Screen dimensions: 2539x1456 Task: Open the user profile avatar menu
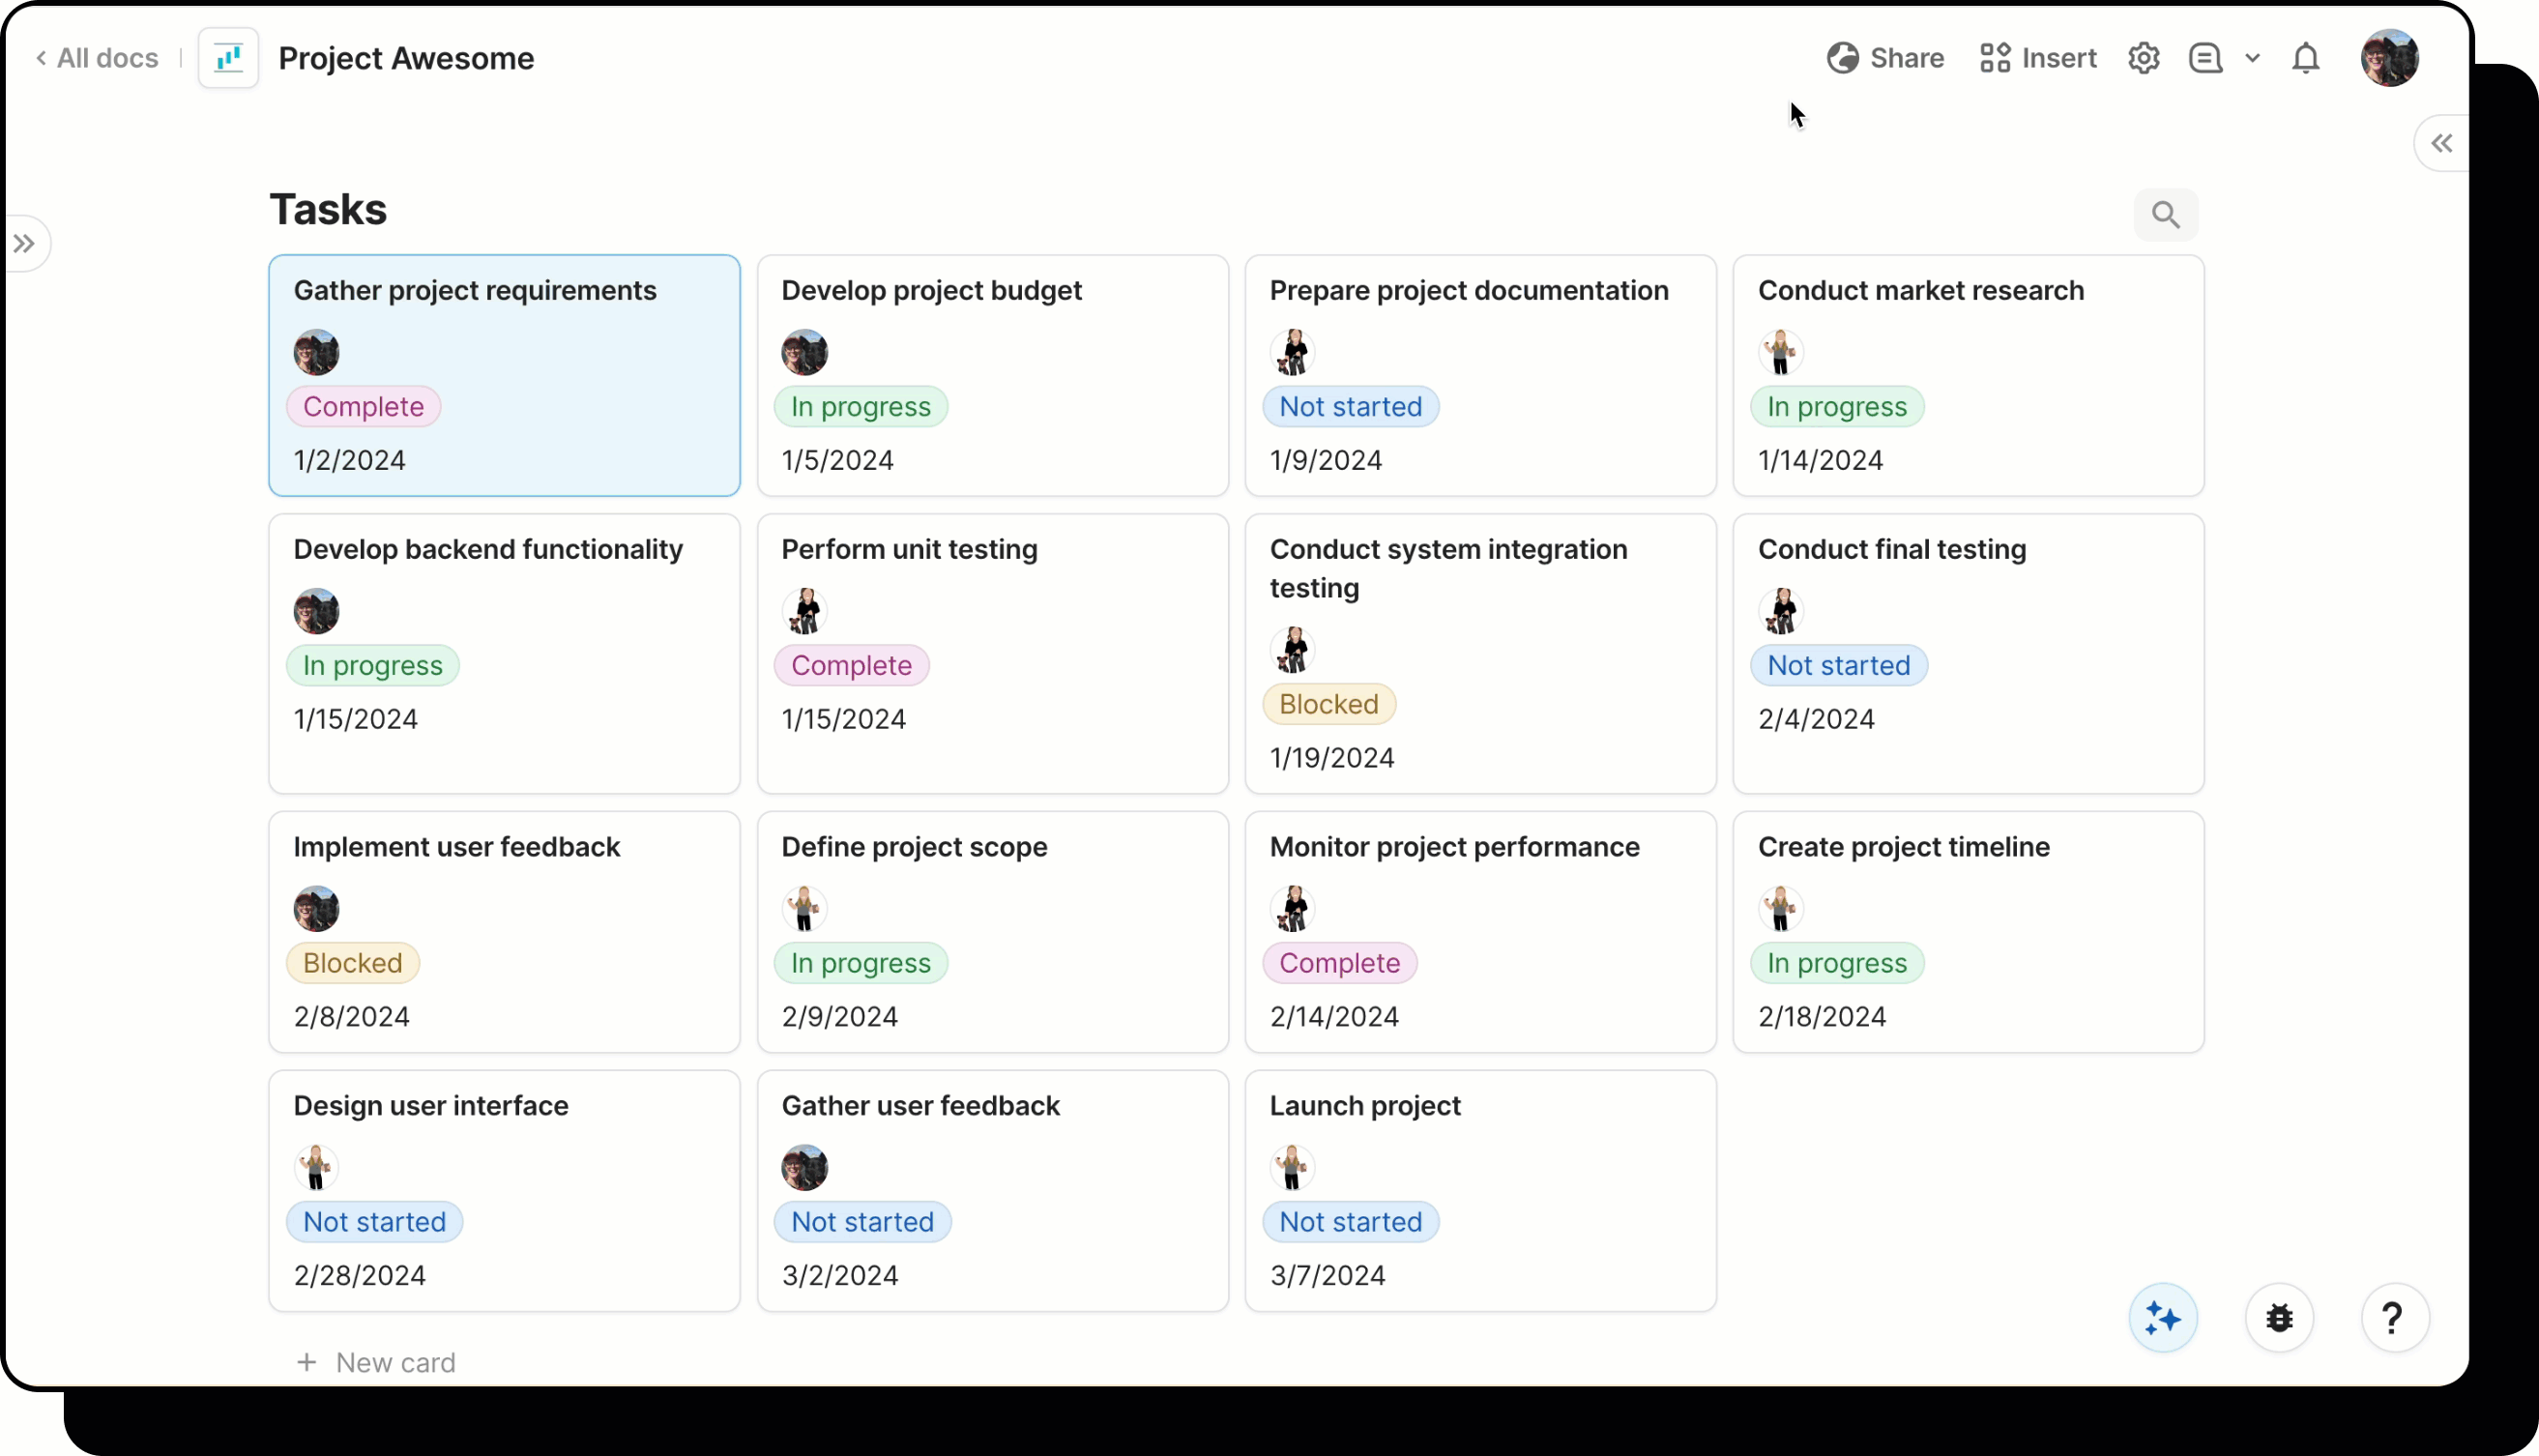pos(2389,58)
